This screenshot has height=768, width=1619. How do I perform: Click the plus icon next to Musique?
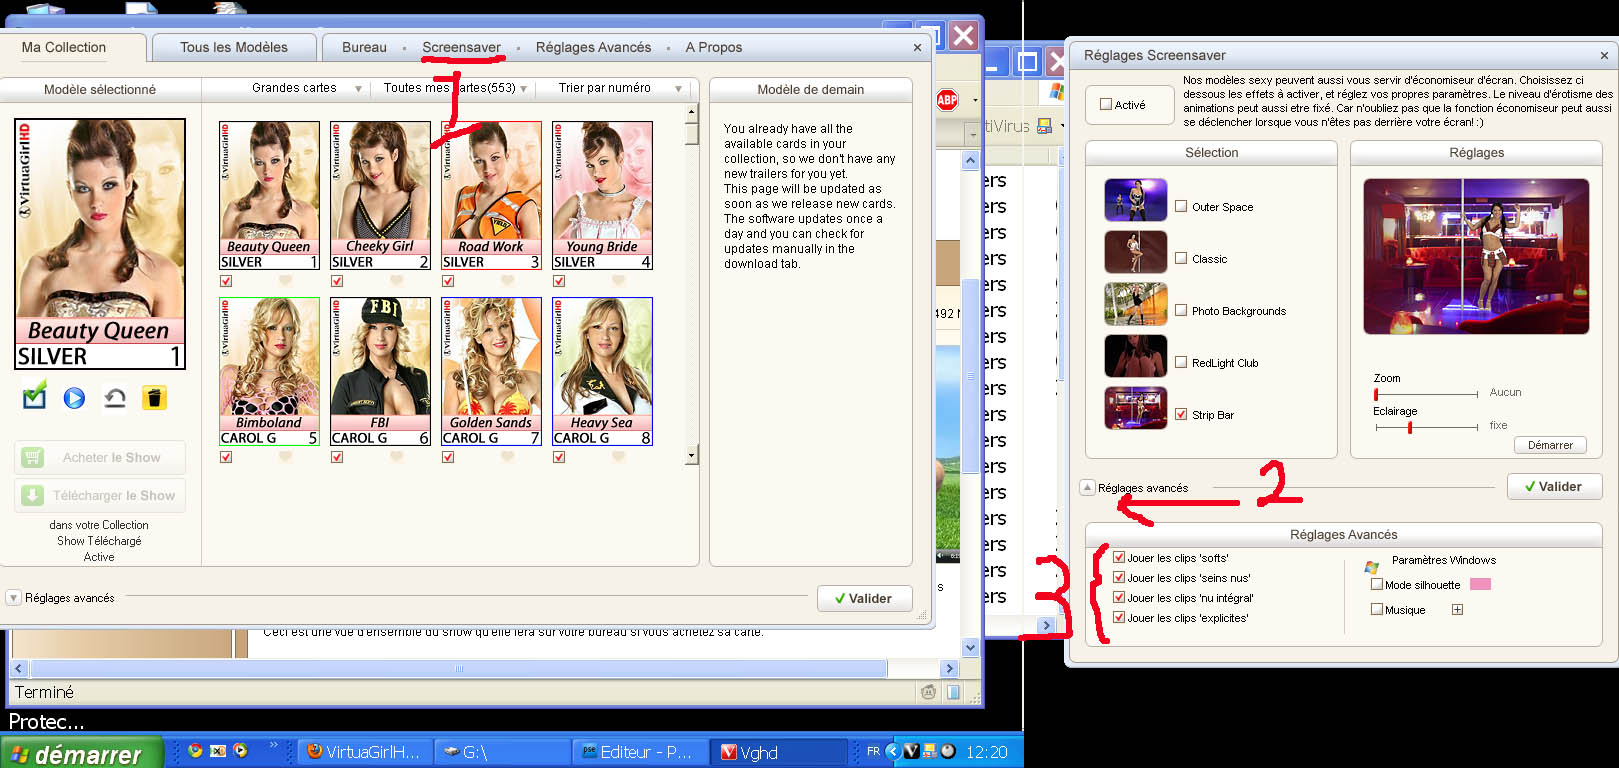[x=1457, y=609]
